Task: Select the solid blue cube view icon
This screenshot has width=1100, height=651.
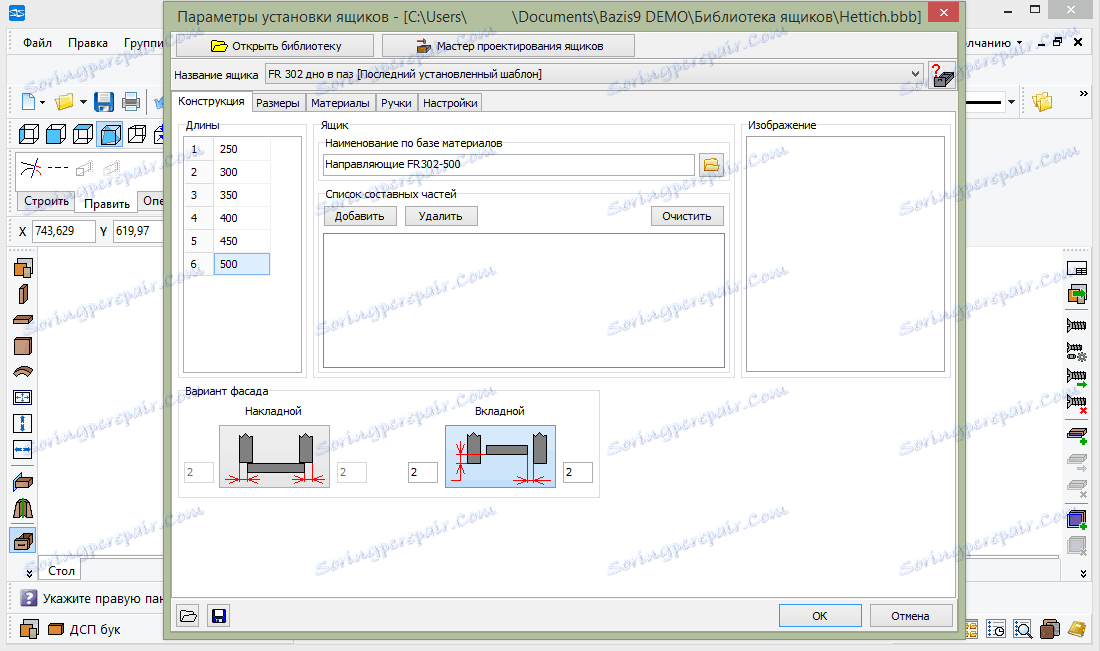Action: coord(56,133)
